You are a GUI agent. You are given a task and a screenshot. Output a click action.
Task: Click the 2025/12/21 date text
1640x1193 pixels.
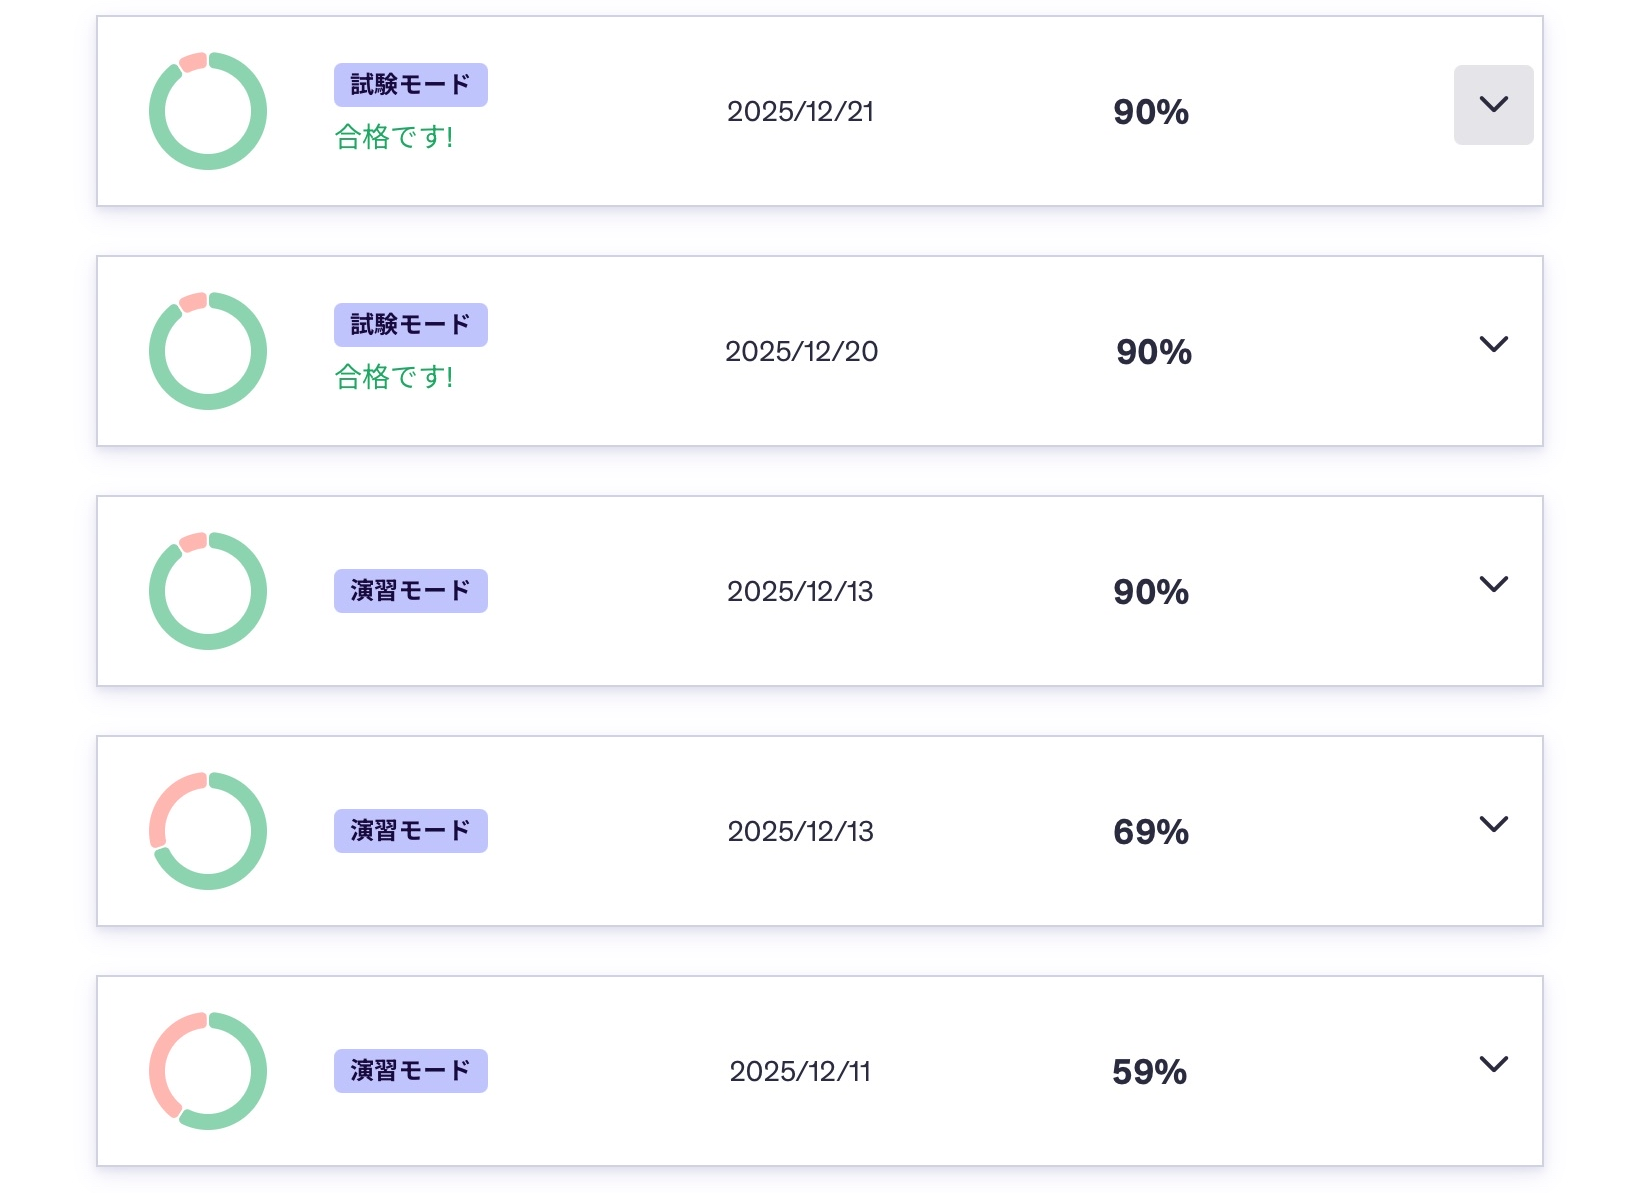[800, 112]
